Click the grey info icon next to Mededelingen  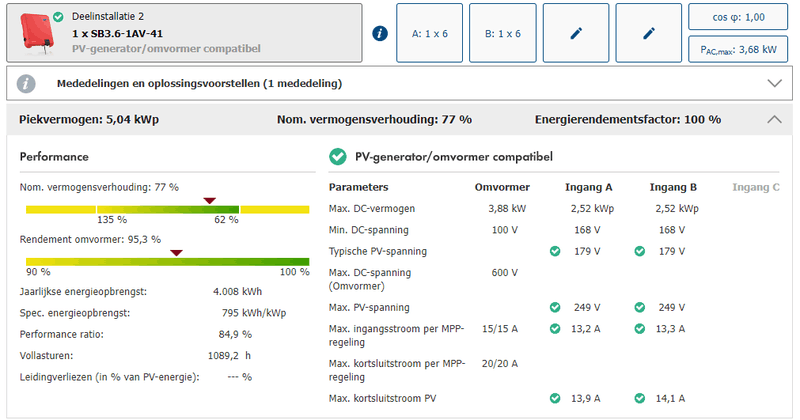(x=27, y=83)
